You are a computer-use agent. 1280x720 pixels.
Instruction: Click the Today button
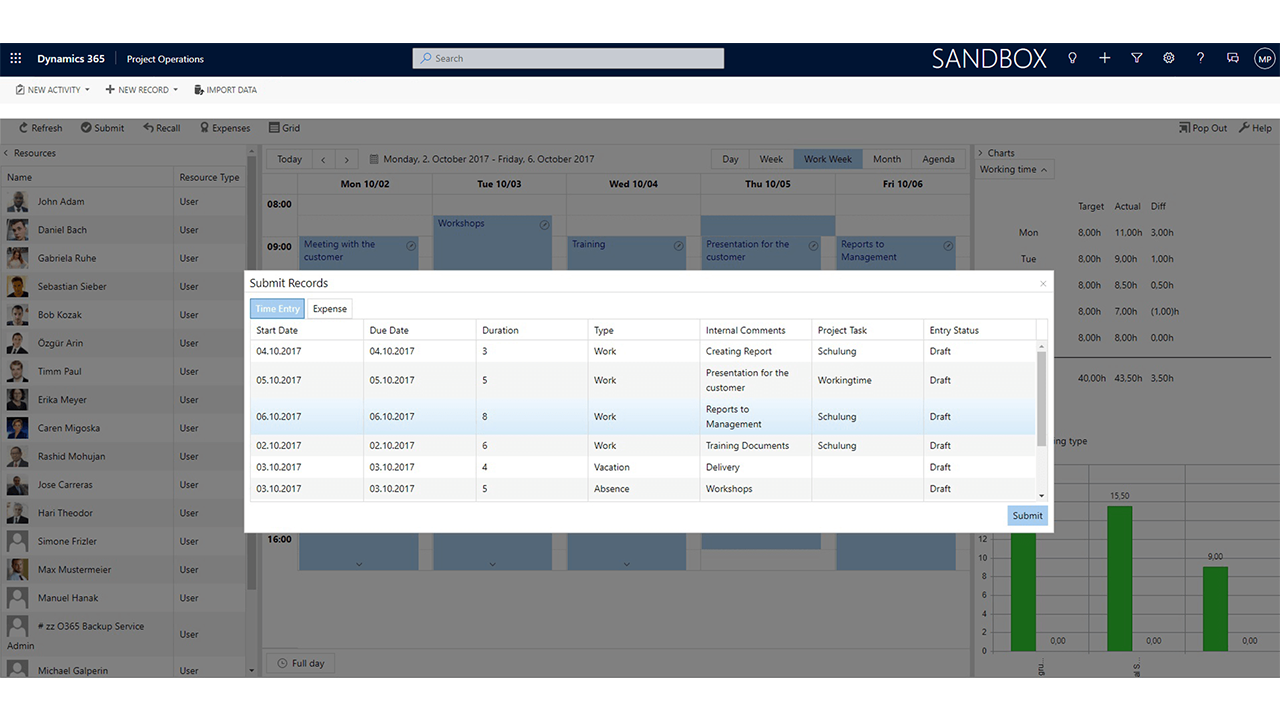pyautogui.click(x=289, y=159)
